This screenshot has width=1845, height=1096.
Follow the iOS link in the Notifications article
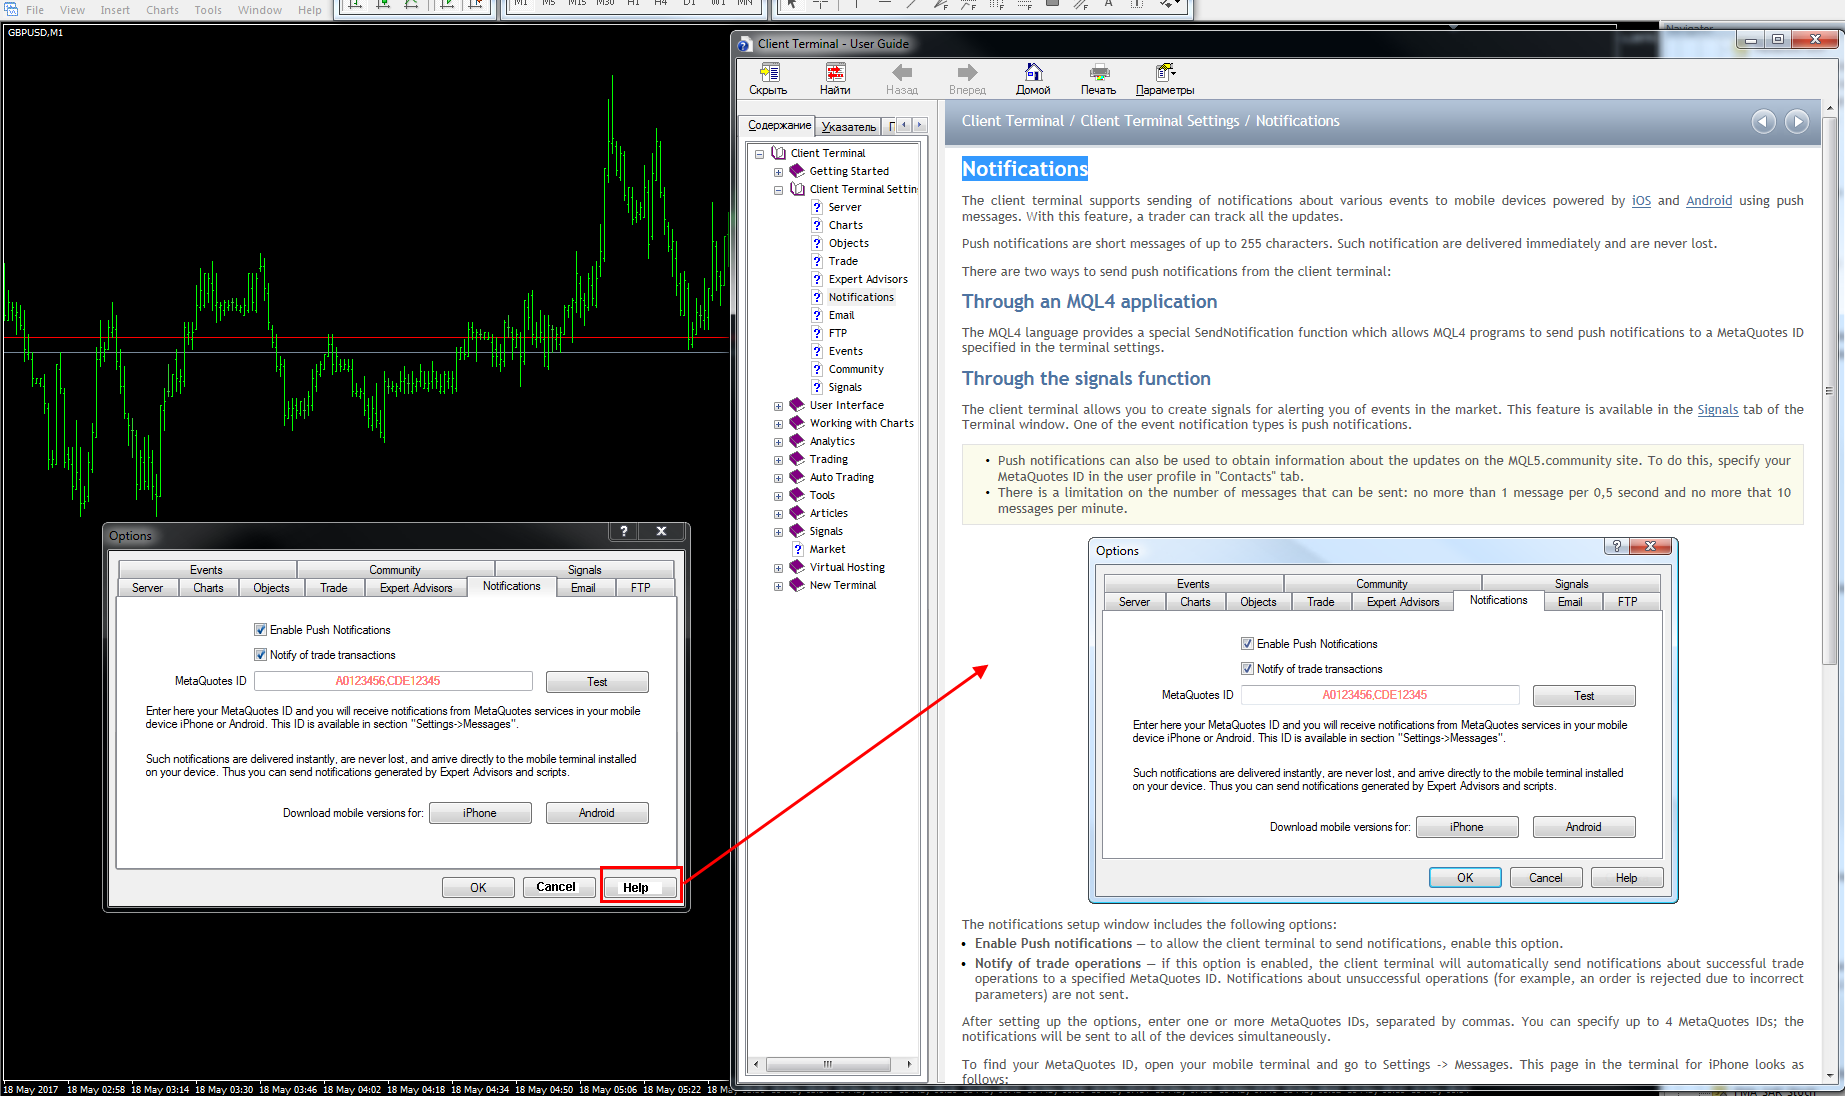pos(1641,201)
